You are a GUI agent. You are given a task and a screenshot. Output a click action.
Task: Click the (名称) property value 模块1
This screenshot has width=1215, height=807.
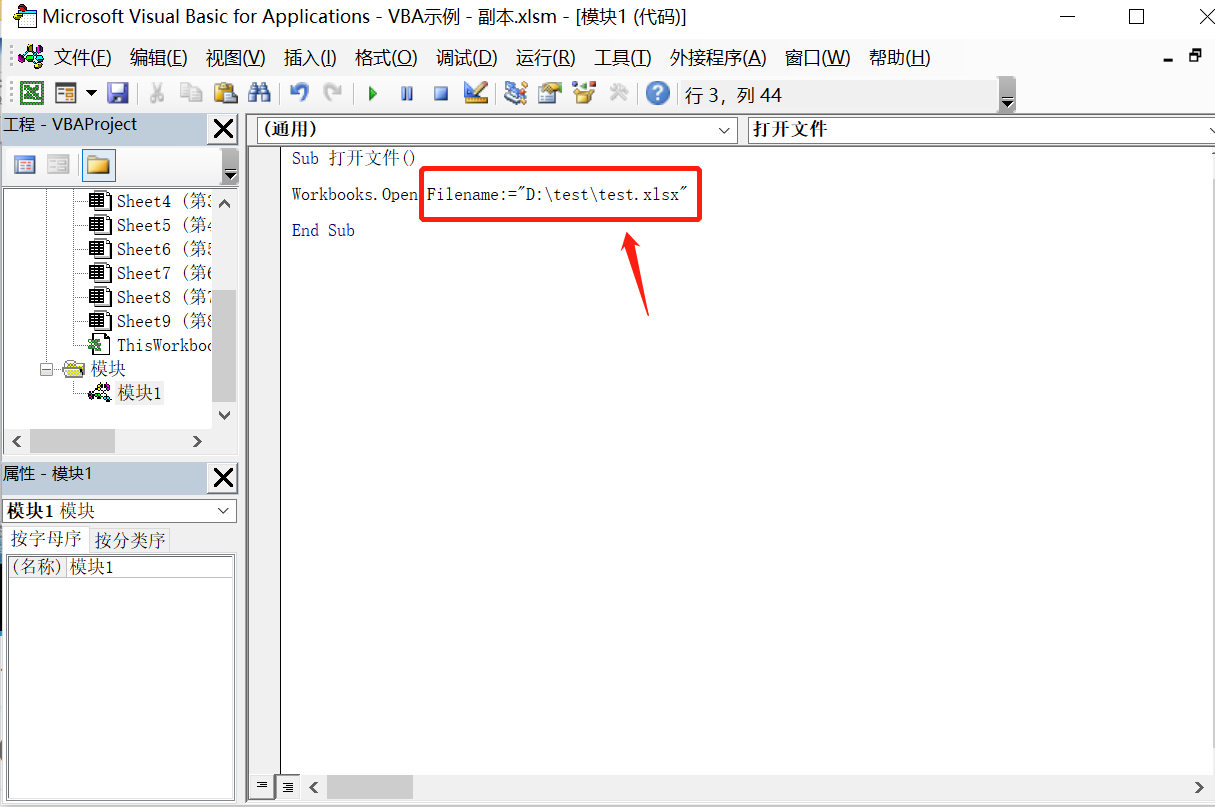point(150,567)
